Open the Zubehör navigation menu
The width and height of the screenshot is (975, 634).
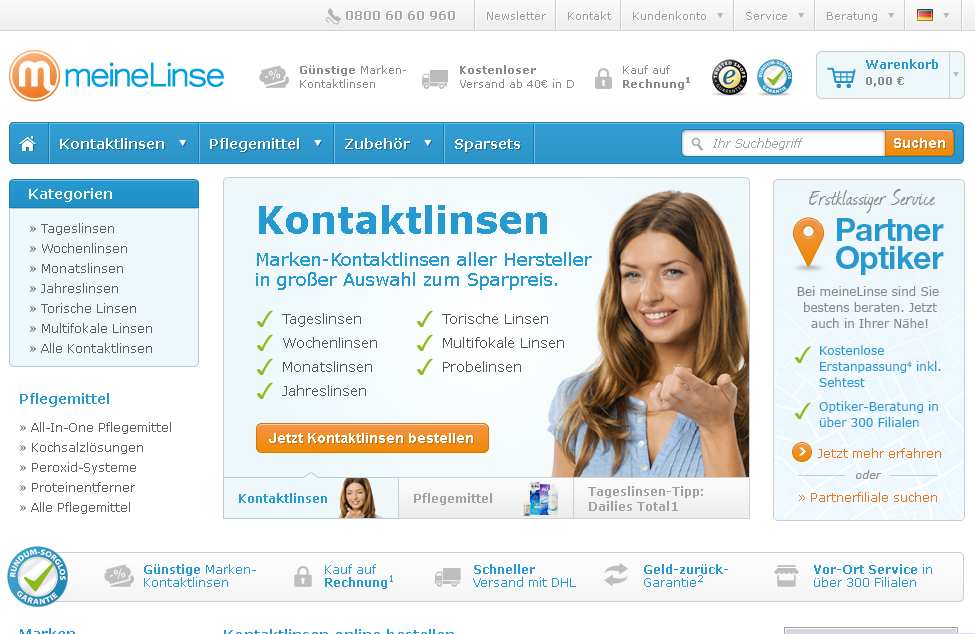pyautogui.click(x=388, y=144)
